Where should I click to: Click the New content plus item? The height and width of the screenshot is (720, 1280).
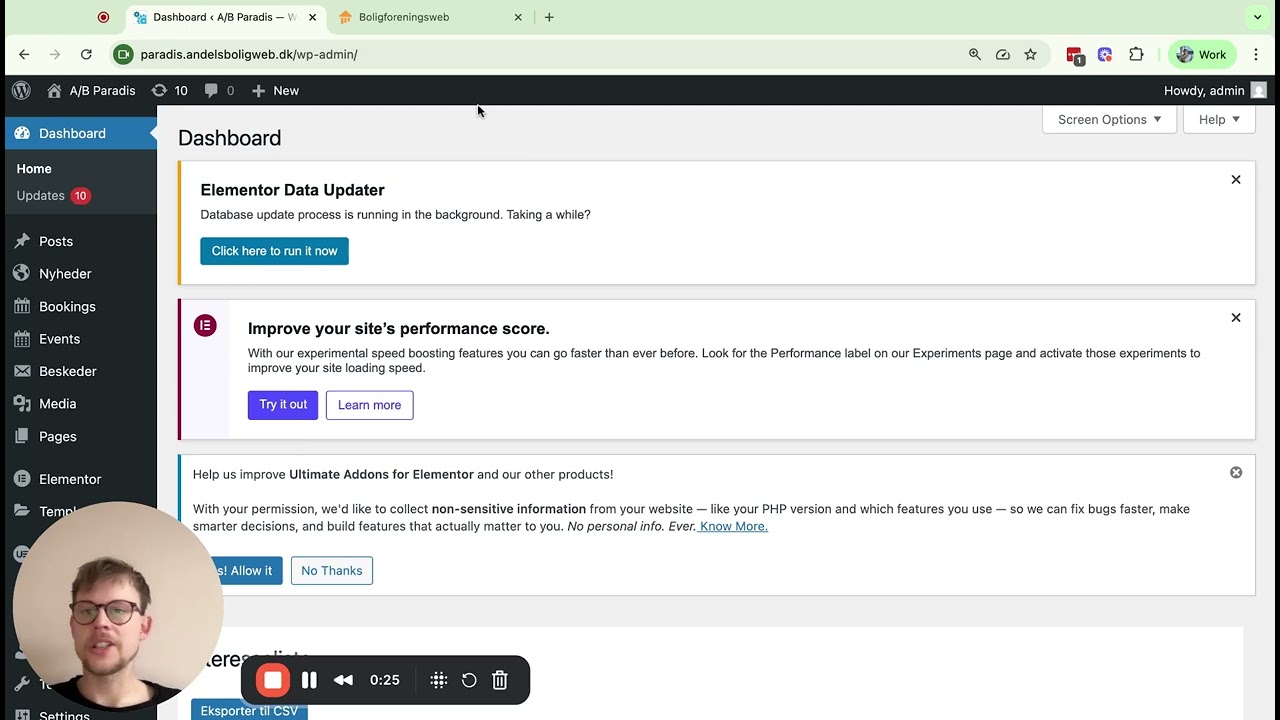pyautogui.click(x=275, y=90)
